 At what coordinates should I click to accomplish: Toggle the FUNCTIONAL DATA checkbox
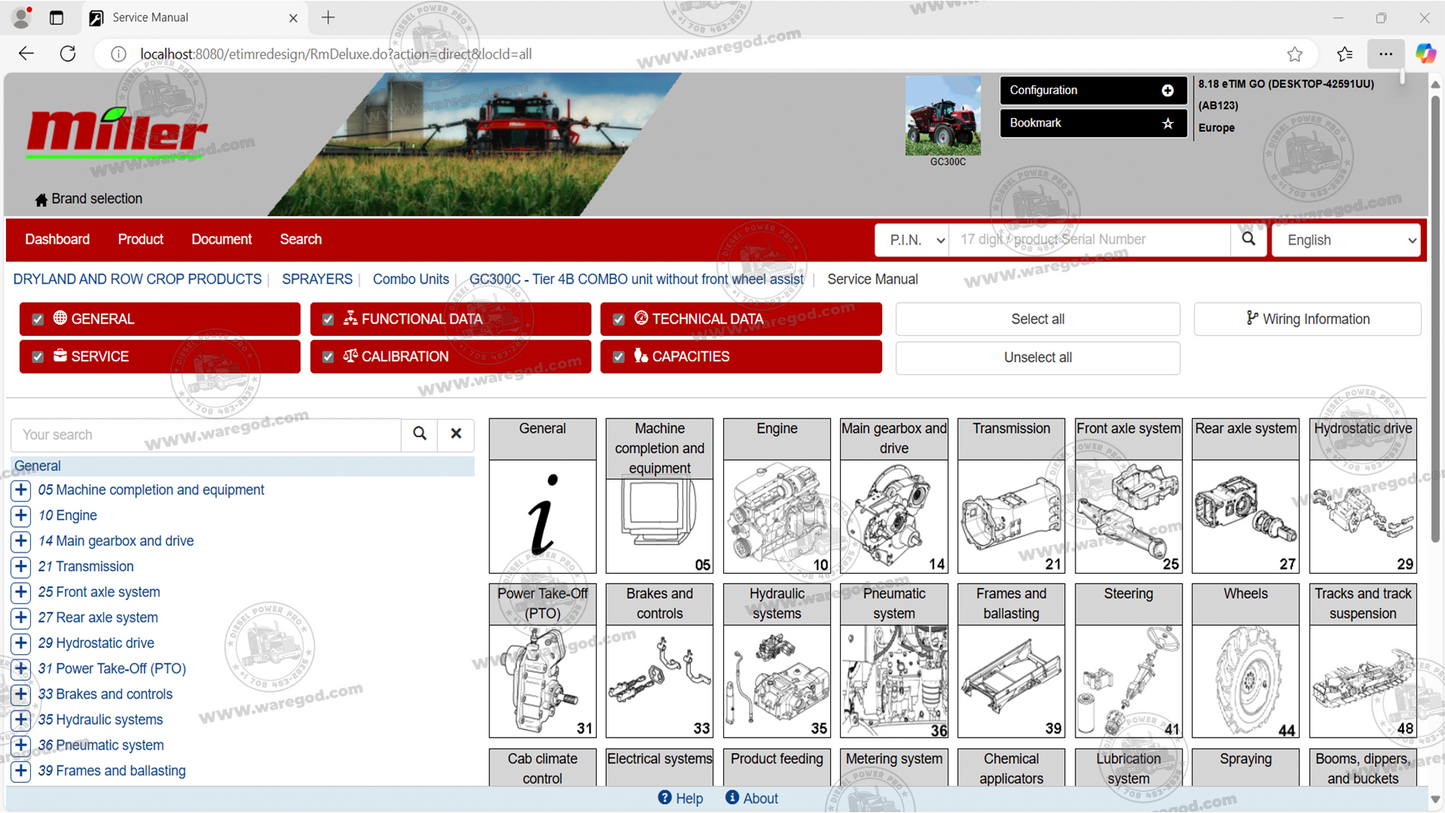[328, 319]
